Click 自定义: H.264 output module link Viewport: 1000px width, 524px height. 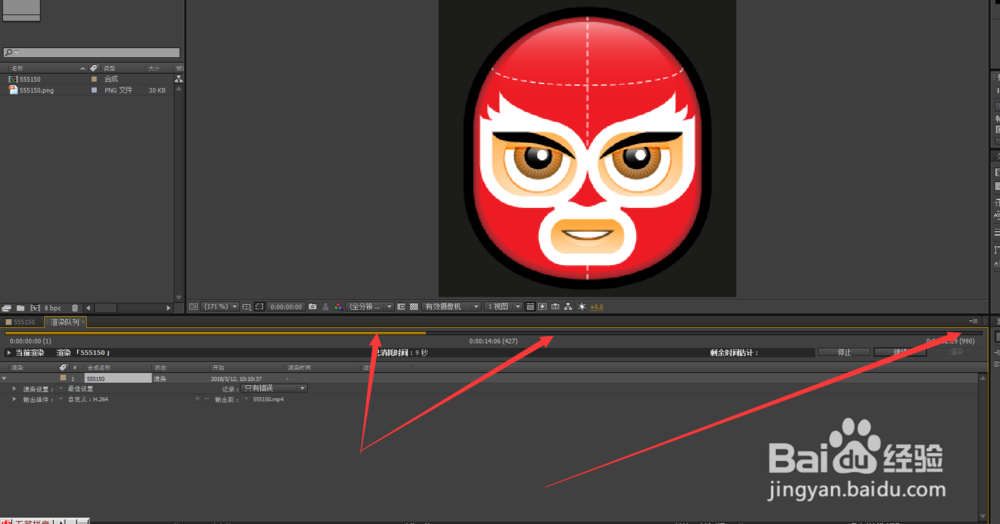88,399
